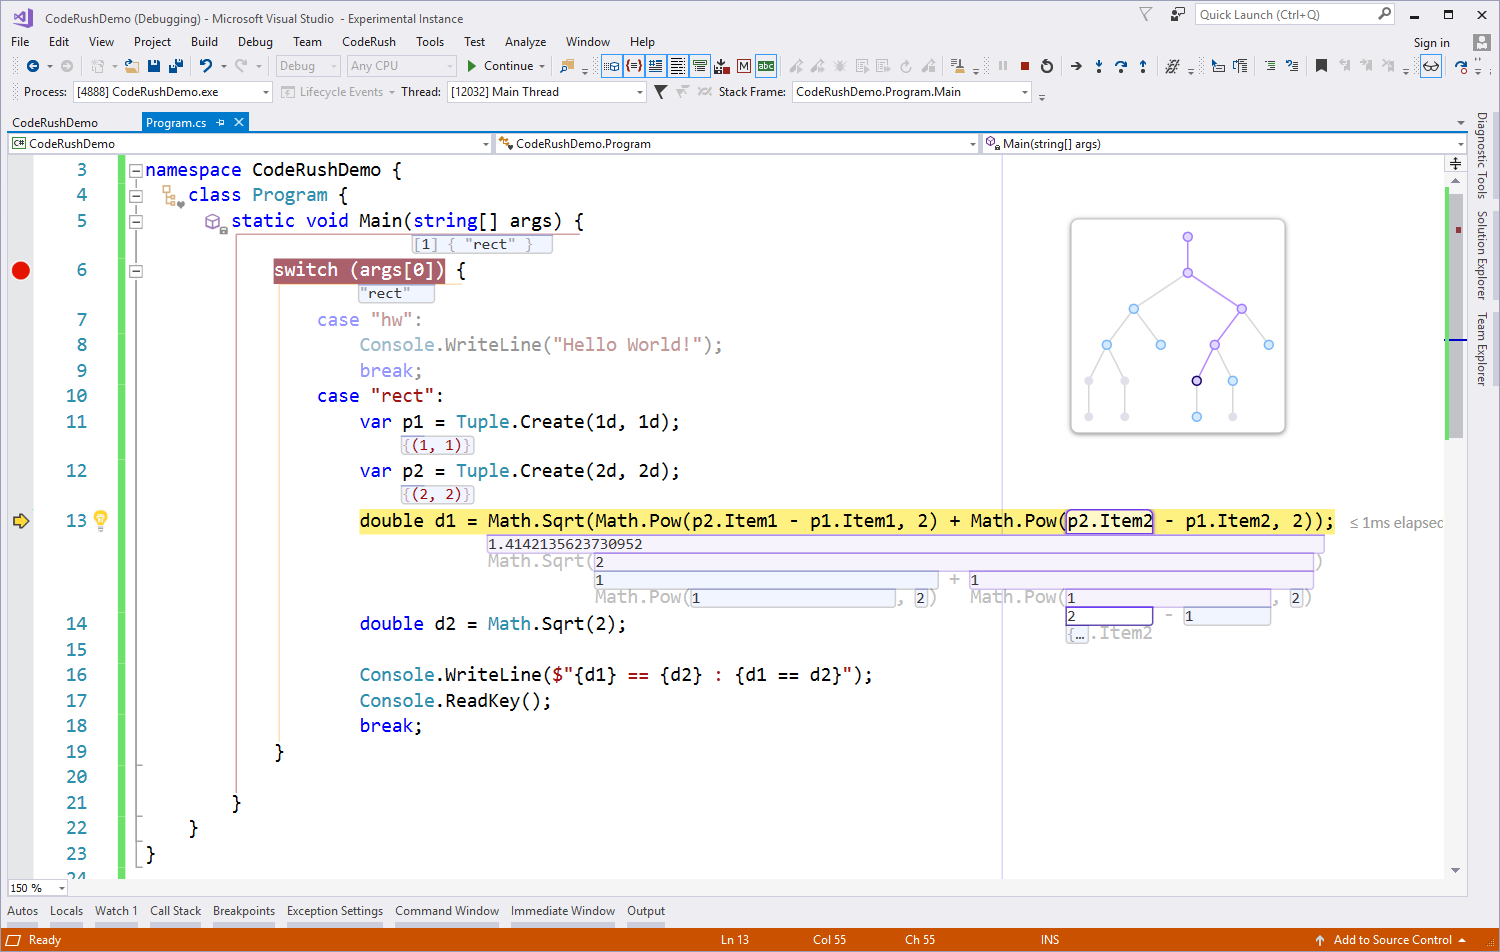Click the light bulb on line 13
Viewport: 1500px width, 952px height.
pyautogui.click(x=100, y=519)
